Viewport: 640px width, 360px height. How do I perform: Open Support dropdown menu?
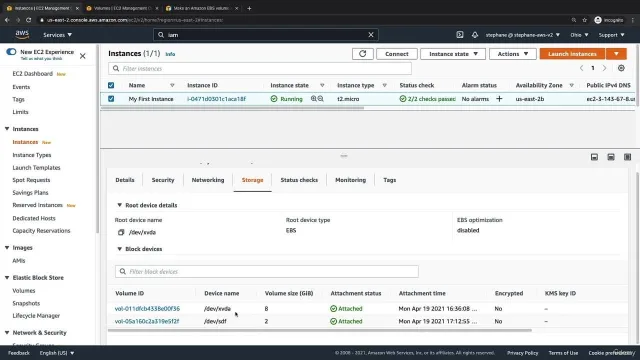pos(611,35)
